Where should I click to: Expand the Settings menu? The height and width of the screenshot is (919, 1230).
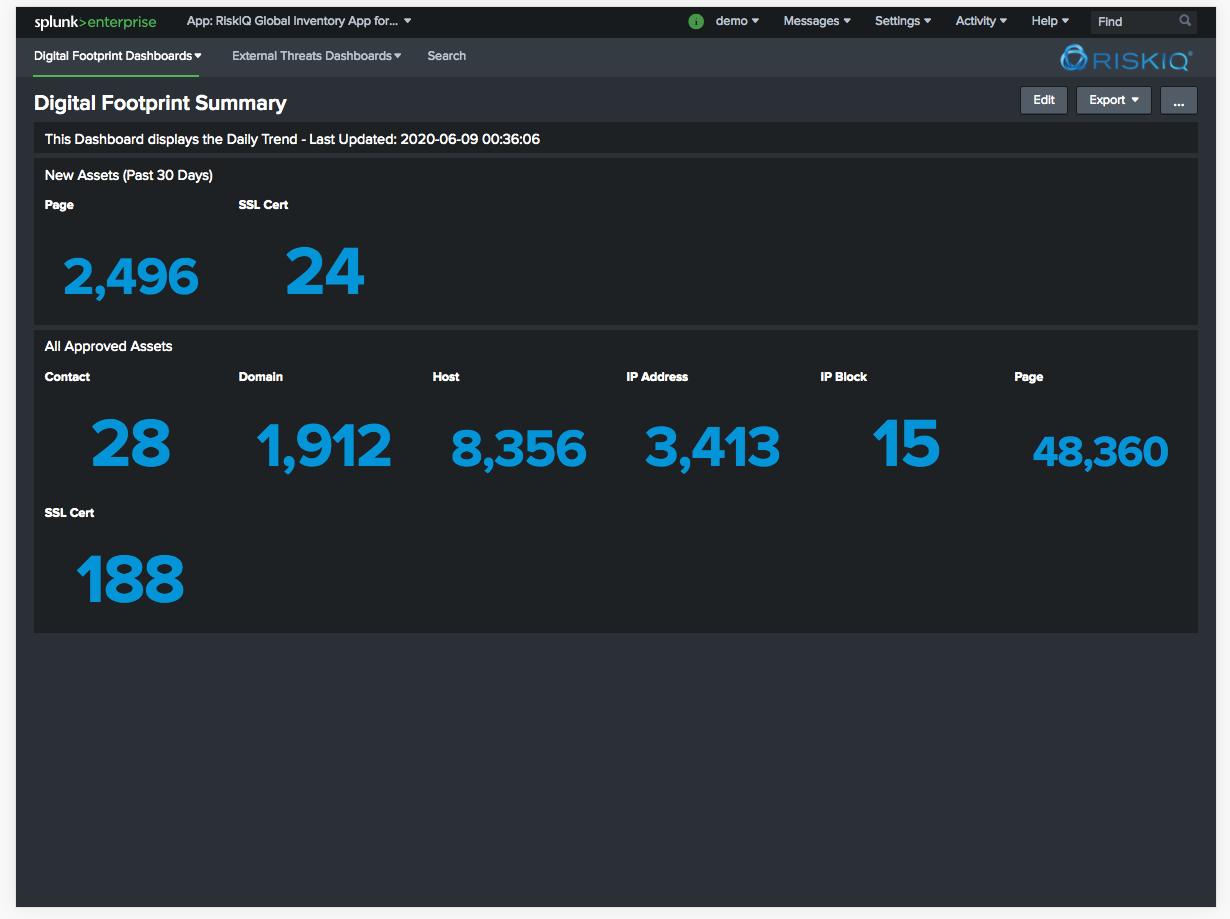click(x=903, y=21)
